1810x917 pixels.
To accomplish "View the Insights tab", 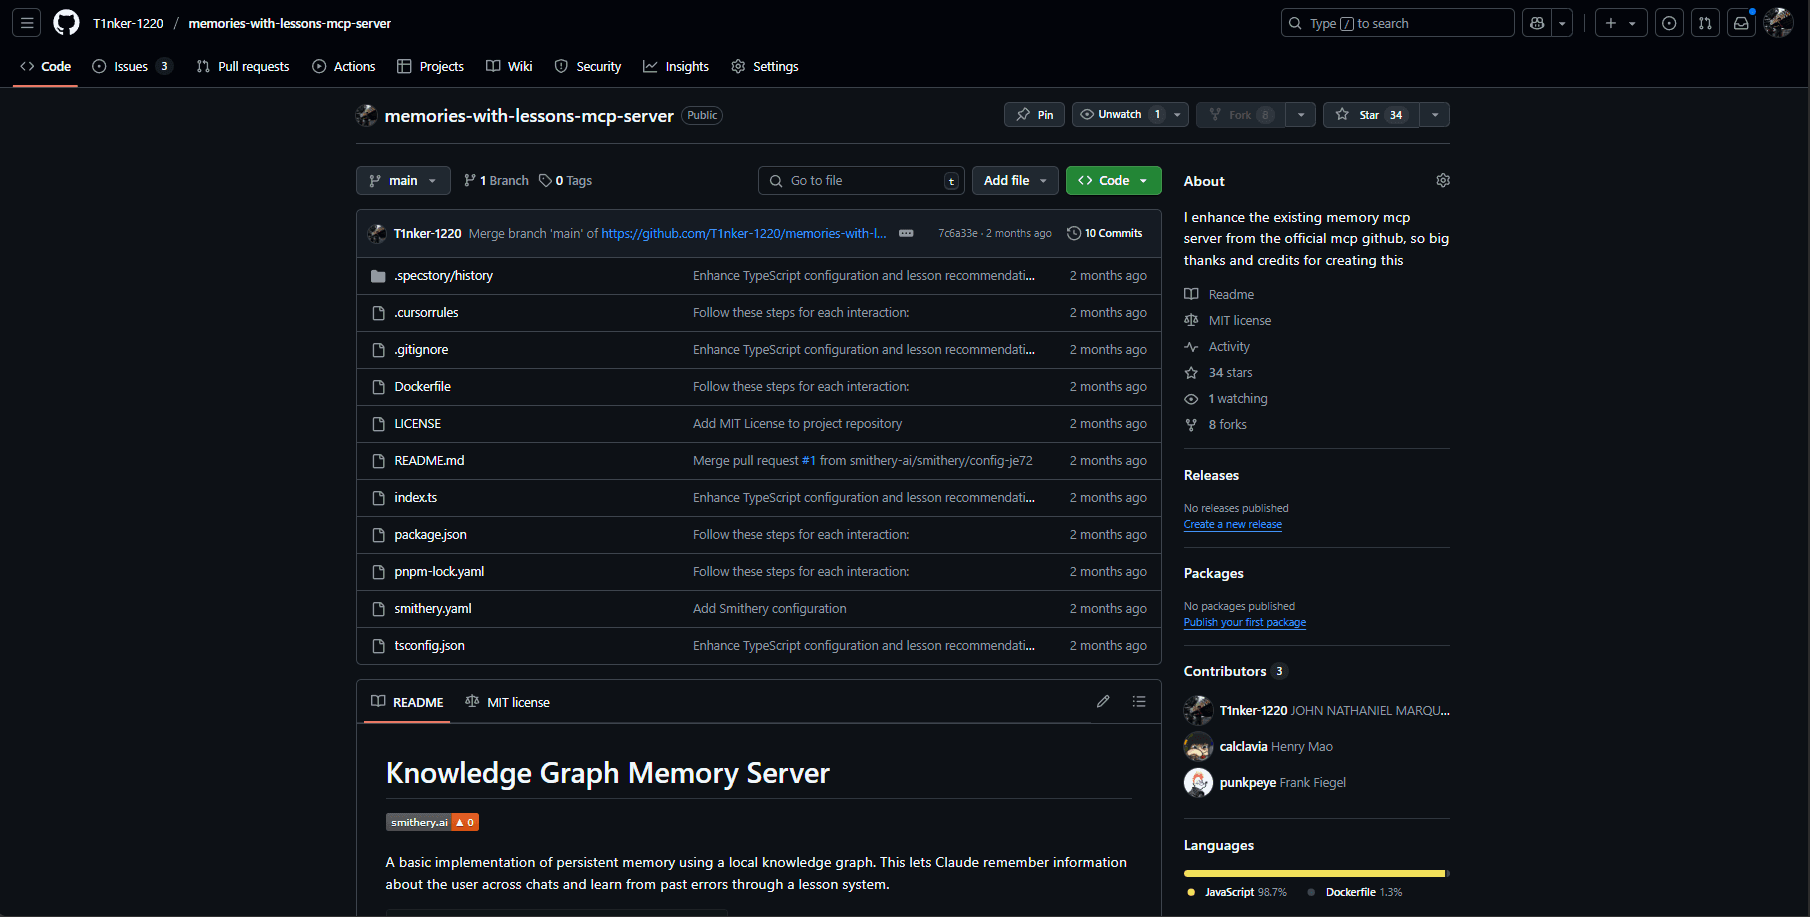I will (x=676, y=66).
